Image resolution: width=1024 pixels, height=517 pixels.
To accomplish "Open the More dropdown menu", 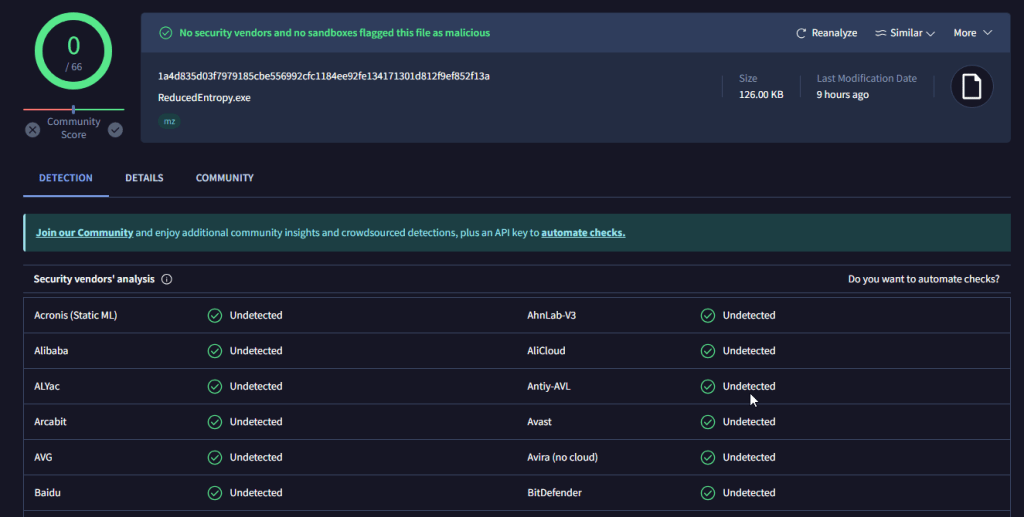I will (972, 33).
